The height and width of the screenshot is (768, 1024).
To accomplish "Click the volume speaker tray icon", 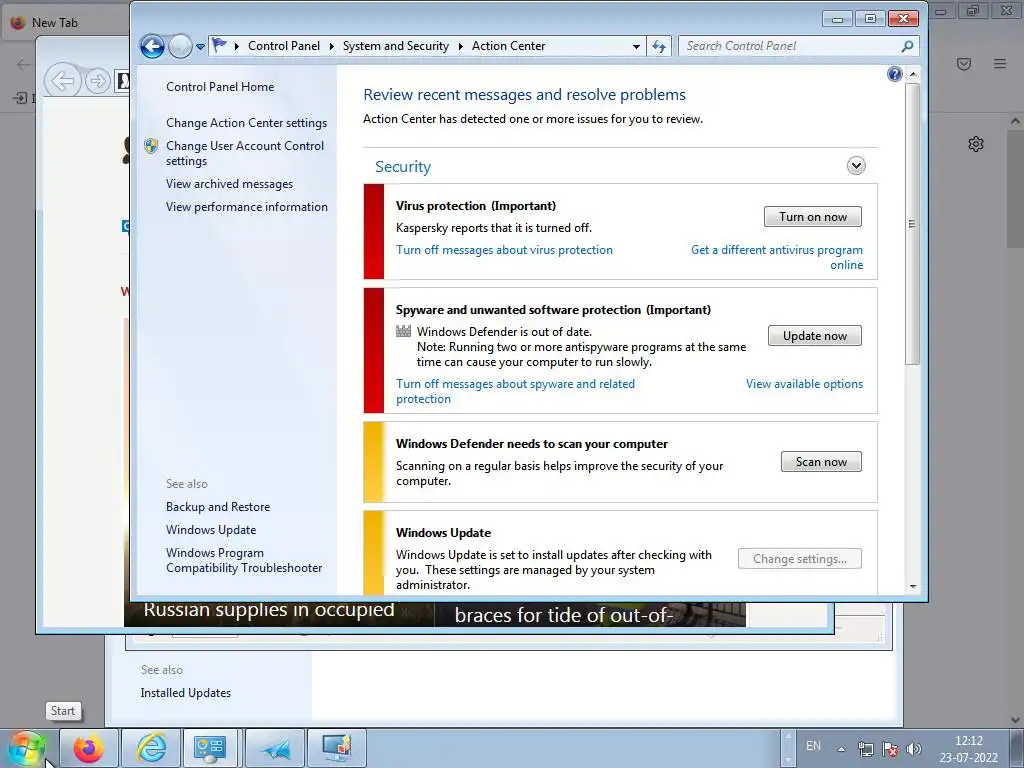I will (914, 749).
